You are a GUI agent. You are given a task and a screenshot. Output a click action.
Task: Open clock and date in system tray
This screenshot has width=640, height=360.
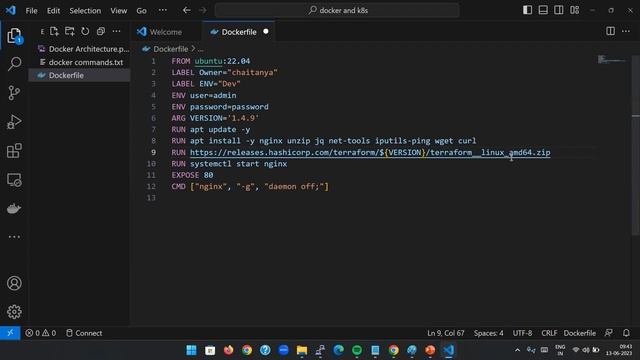click(620, 350)
